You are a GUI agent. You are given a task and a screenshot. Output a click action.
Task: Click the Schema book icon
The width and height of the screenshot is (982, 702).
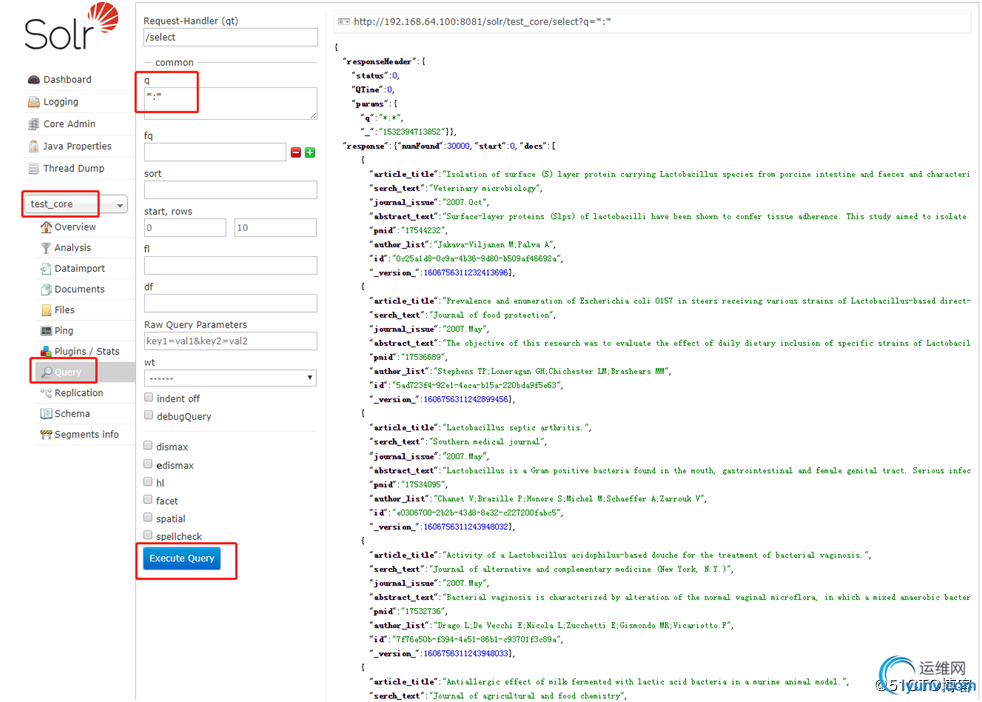click(x=46, y=413)
